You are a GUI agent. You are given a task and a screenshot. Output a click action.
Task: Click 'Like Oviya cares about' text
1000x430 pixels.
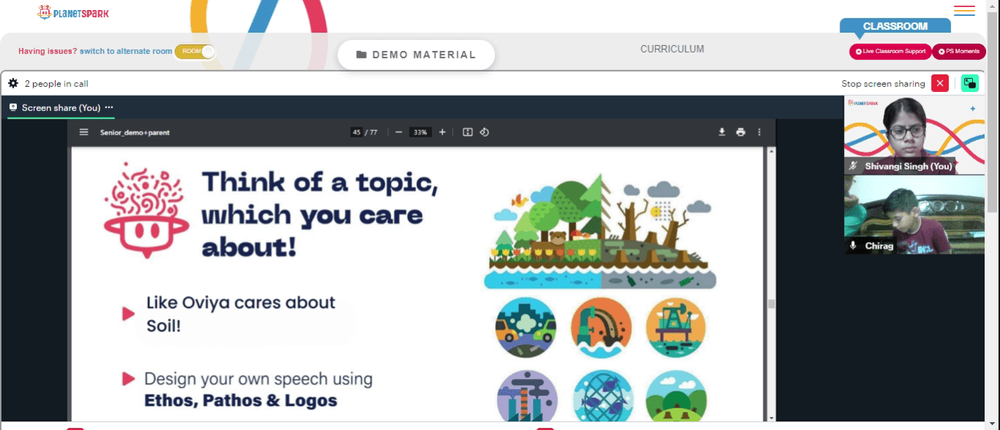241,302
